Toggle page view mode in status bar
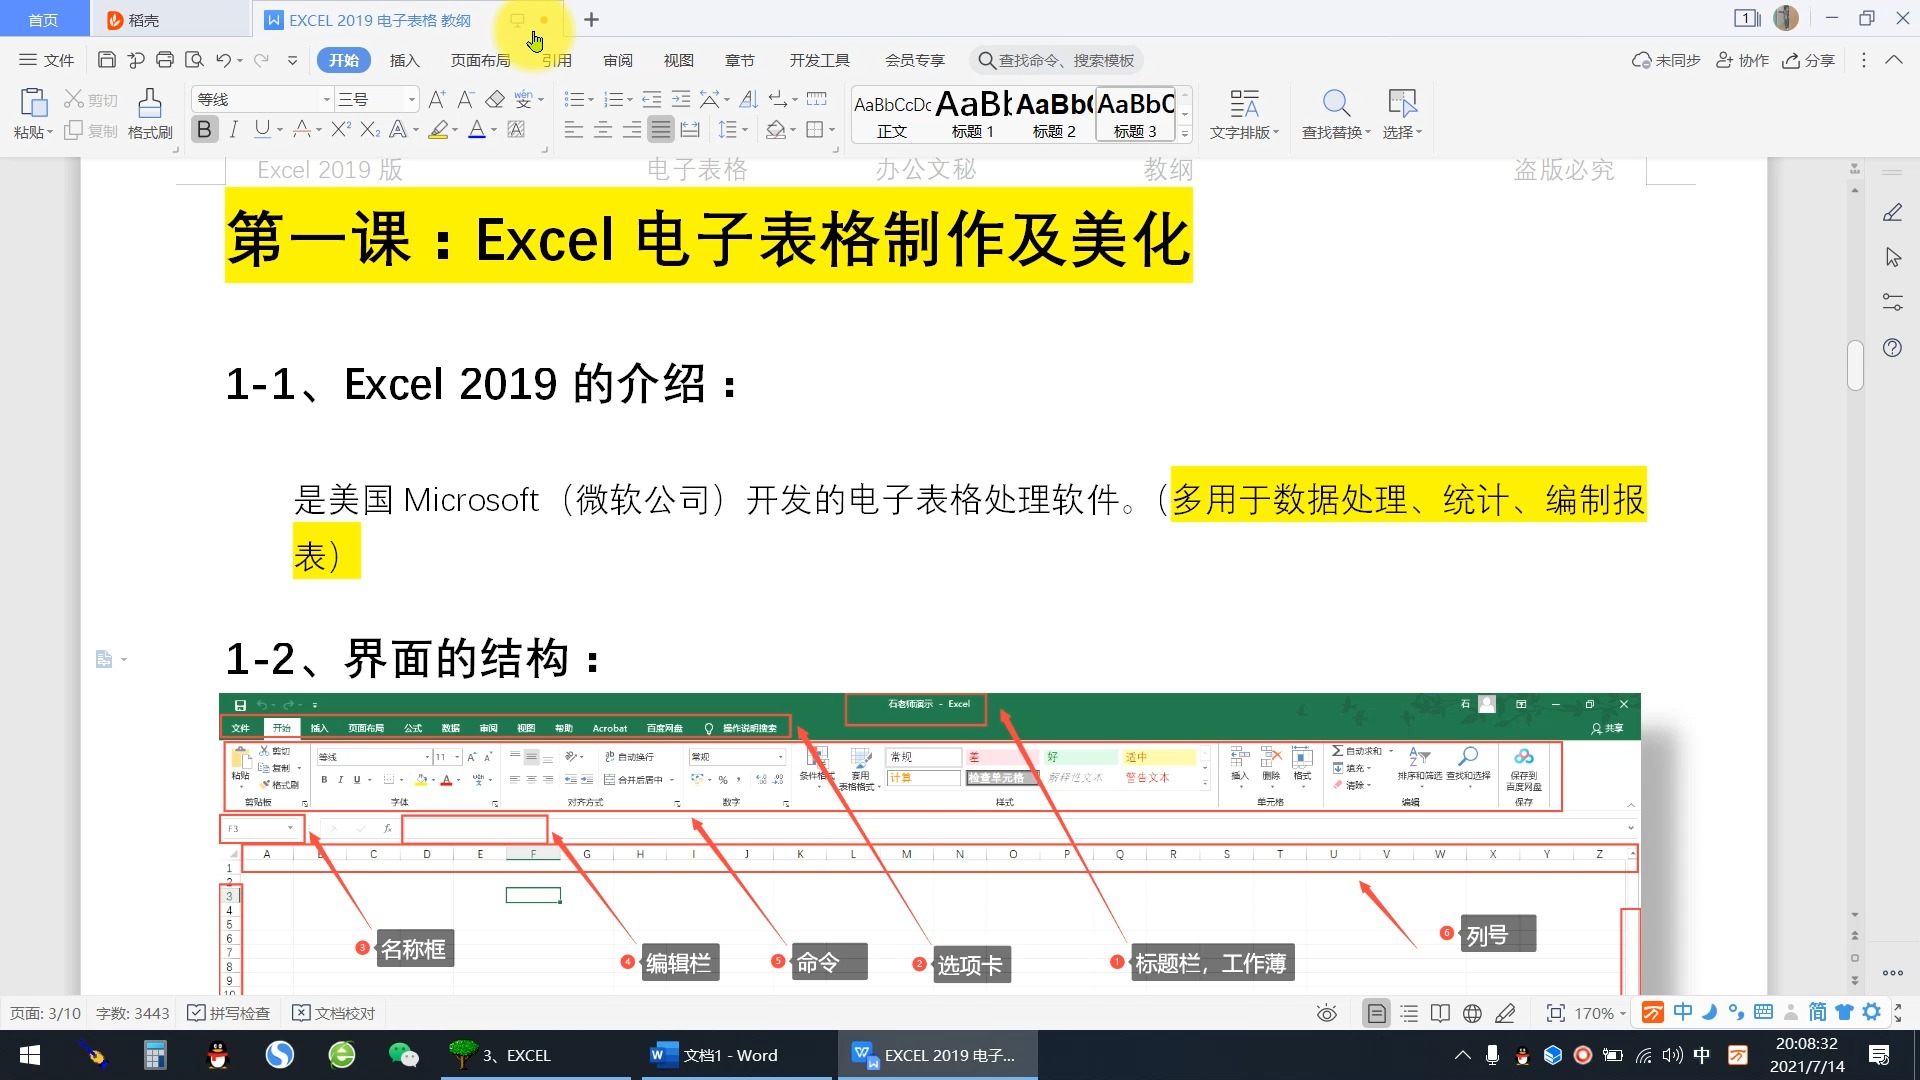This screenshot has width=1920, height=1080. click(x=1377, y=1014)
